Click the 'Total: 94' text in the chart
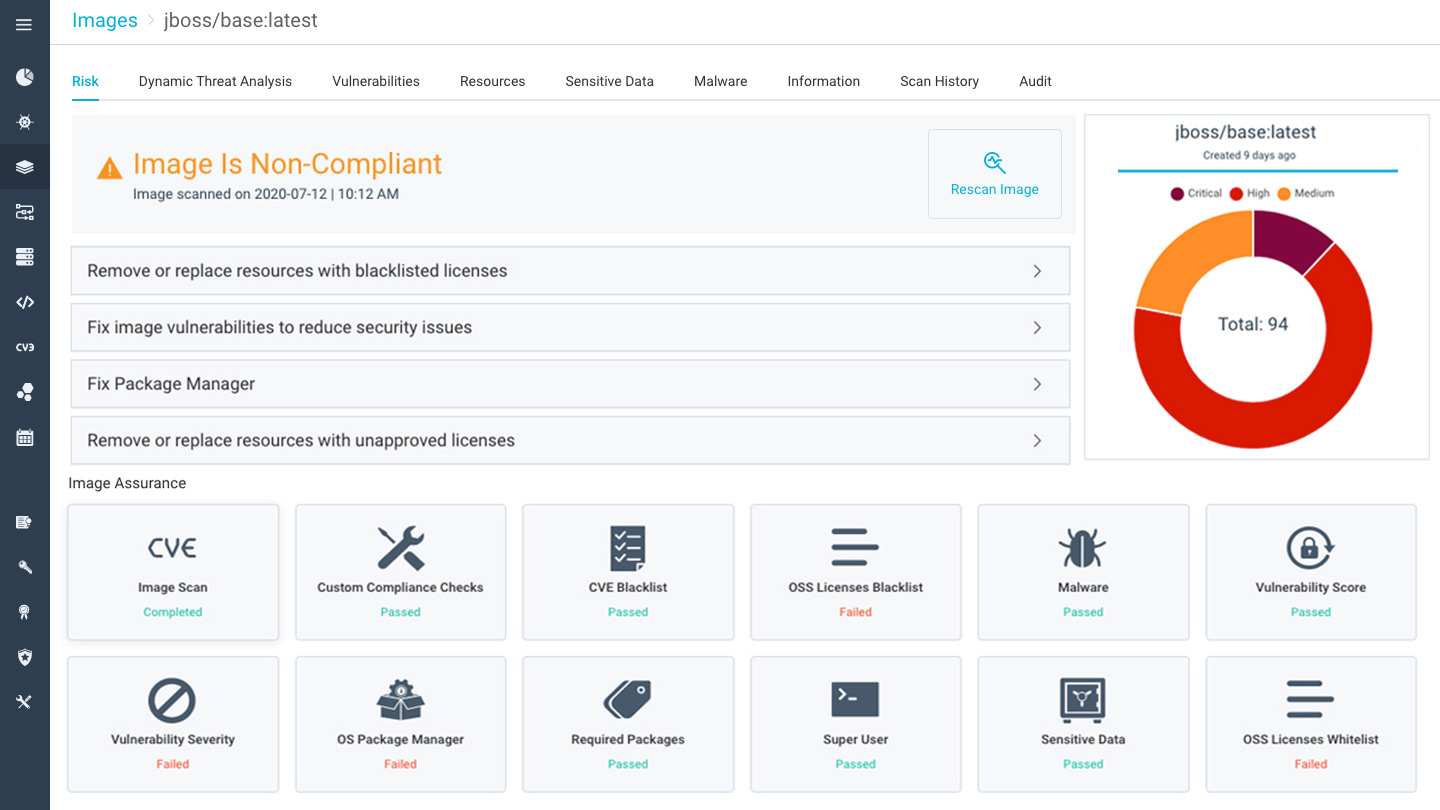 coord(1253,324)
